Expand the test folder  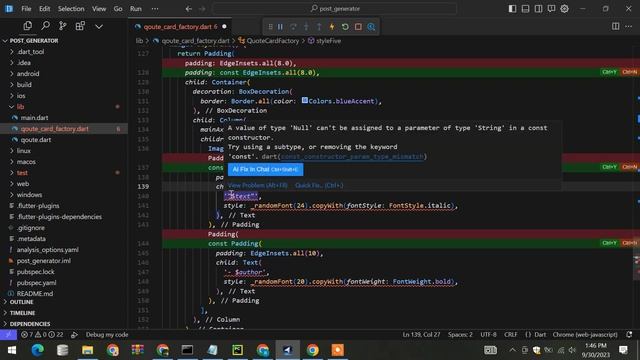[x=22, y=173]
